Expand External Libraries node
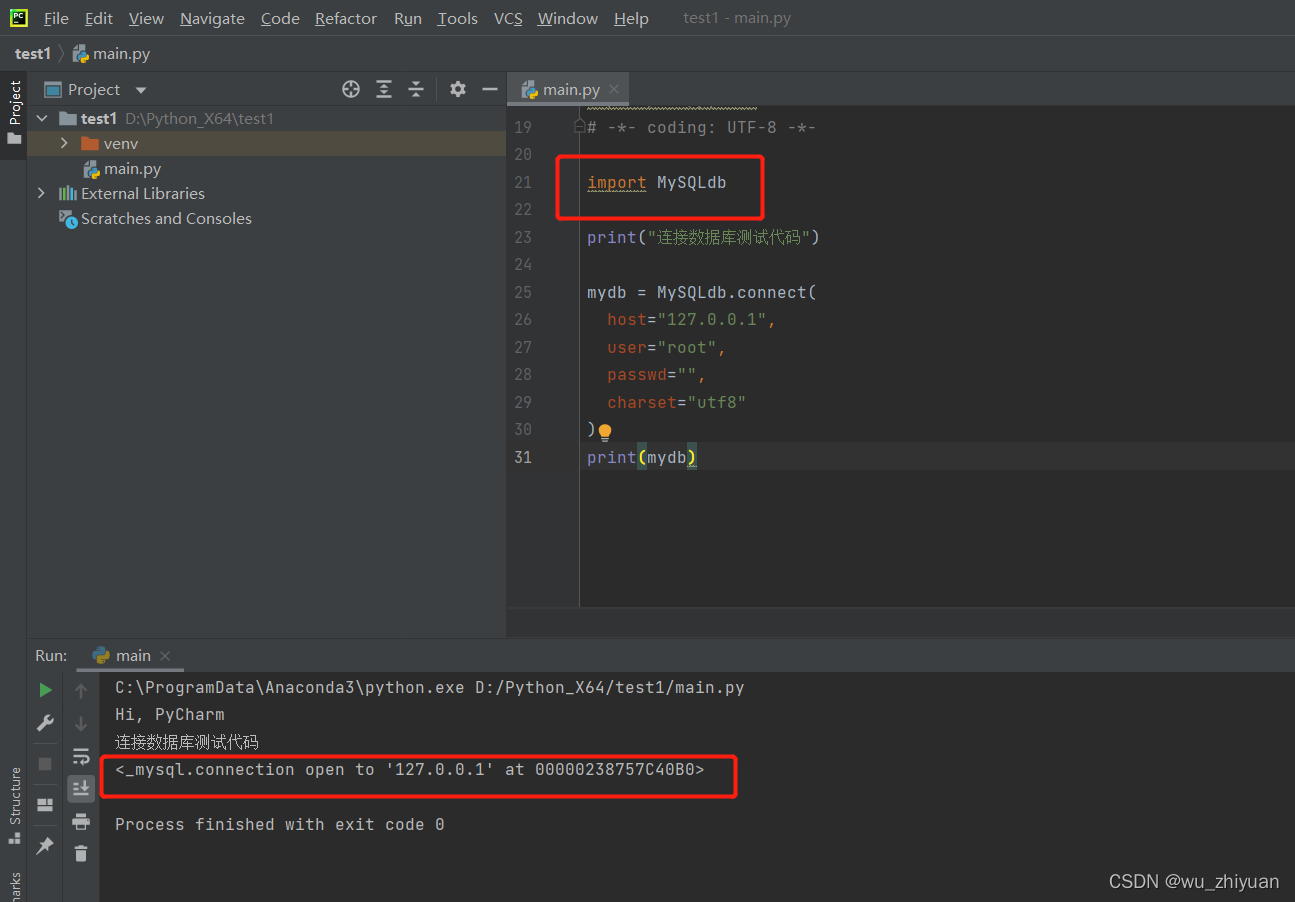 [41, 193]
